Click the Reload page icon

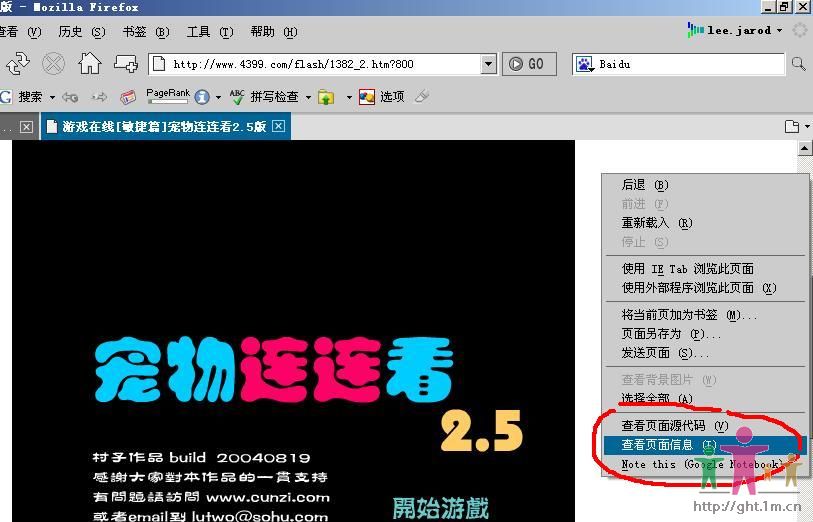pos(18,64)
